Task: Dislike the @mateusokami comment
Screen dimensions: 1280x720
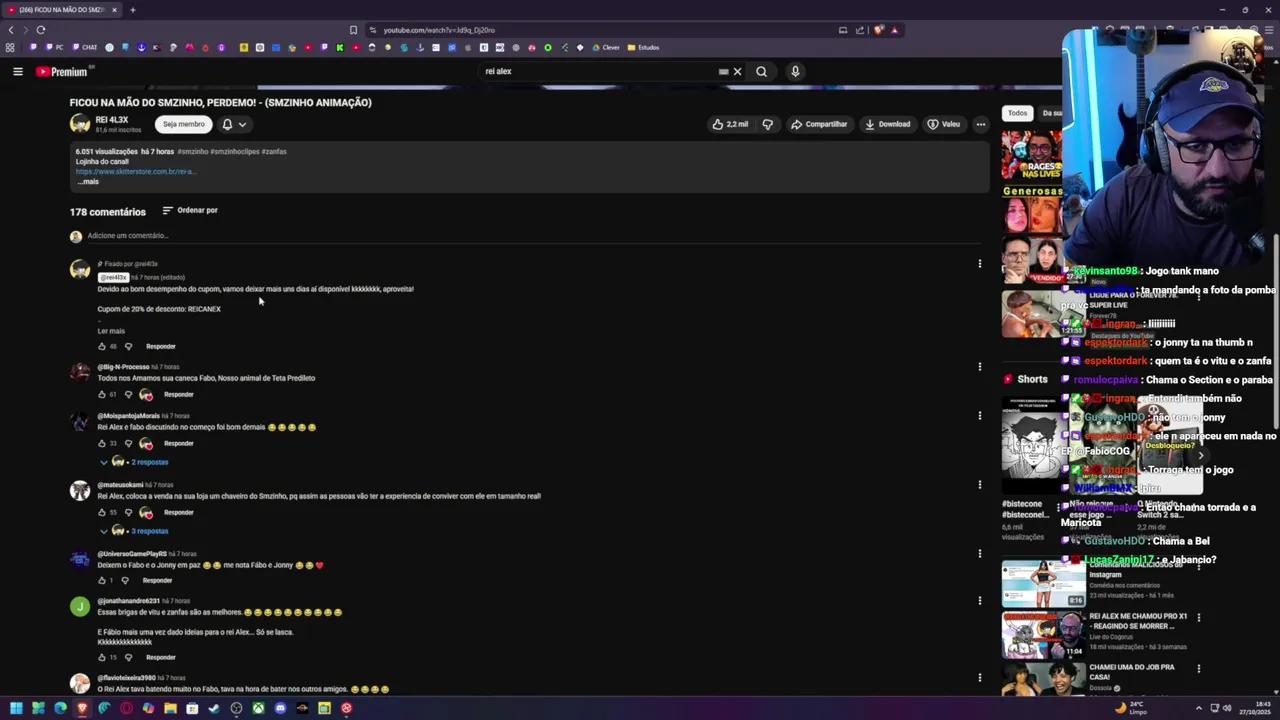Action: click(x=128, y=512)
